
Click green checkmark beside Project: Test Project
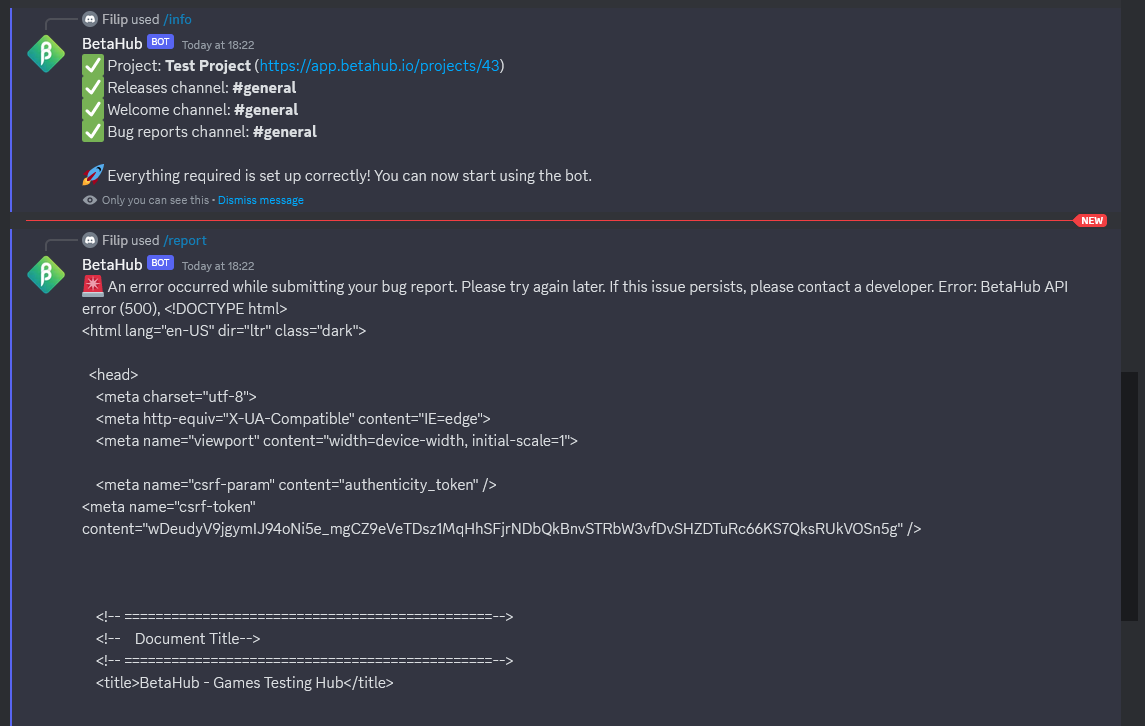93,66
